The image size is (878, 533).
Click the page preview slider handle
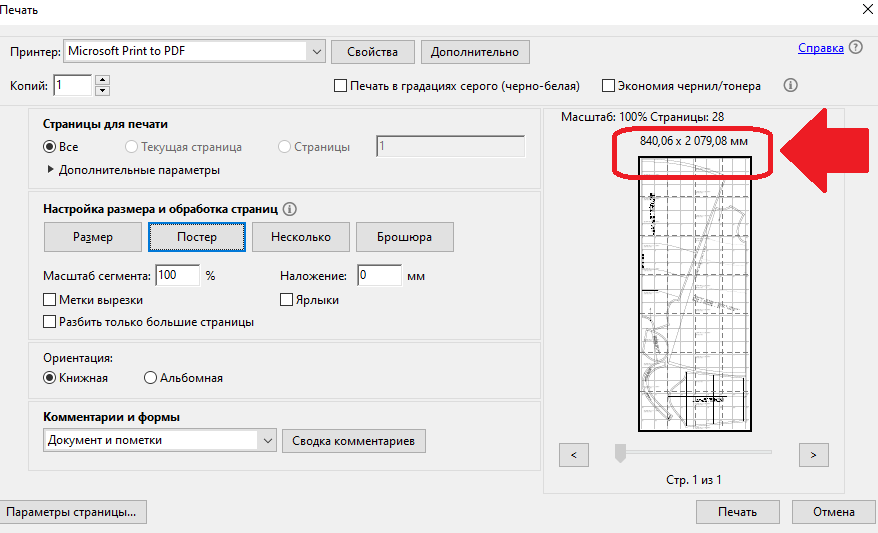click(x=620, y=453)
